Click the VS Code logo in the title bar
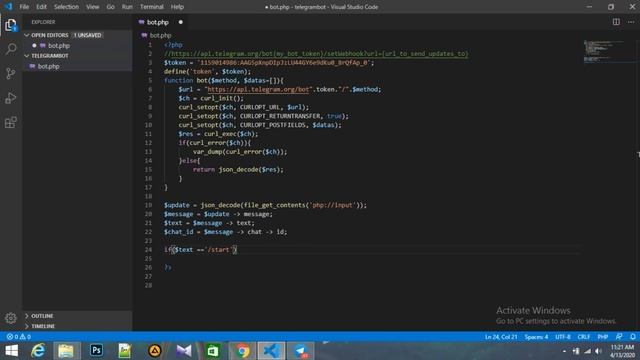Image resolution: width=640 pixels, height=360 pixels. point(8,7)
